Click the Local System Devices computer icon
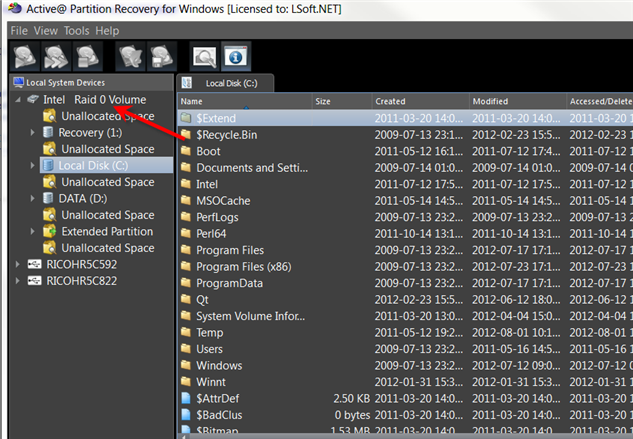633x439 pixels. 19,82
